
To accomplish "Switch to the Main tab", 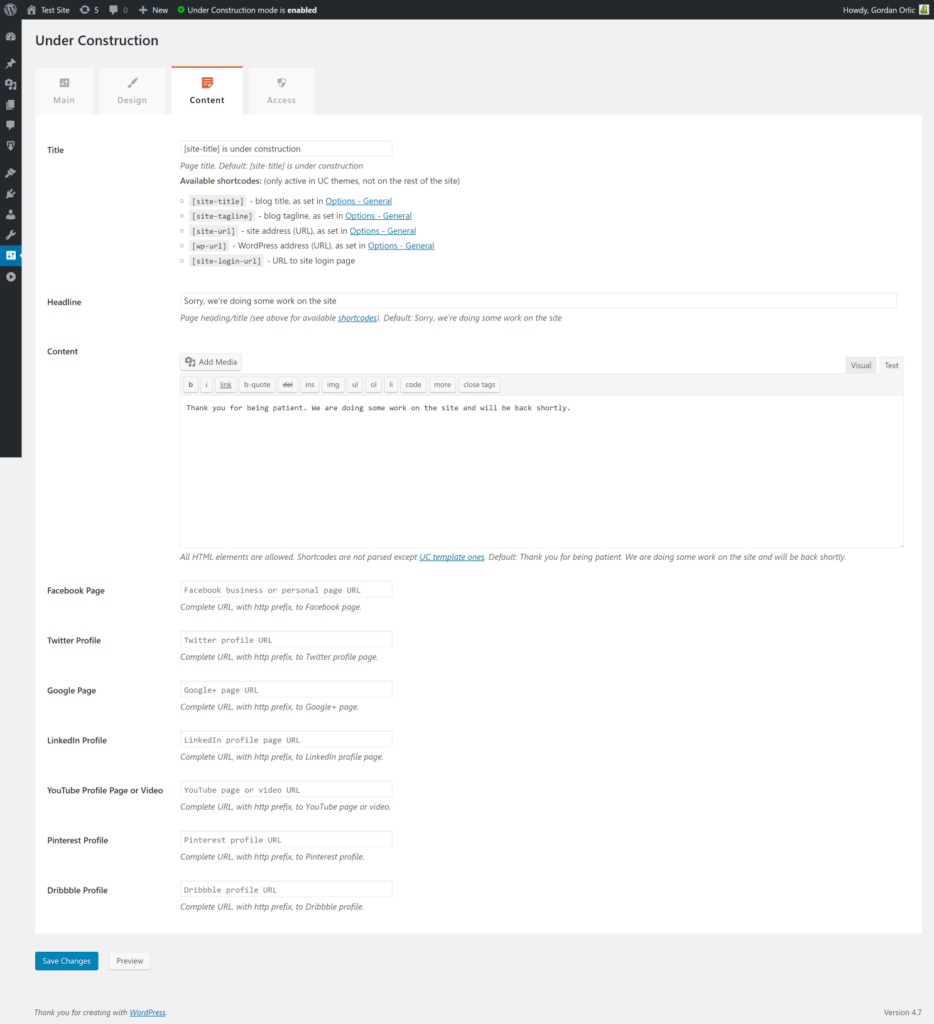I will coord(64,91).
